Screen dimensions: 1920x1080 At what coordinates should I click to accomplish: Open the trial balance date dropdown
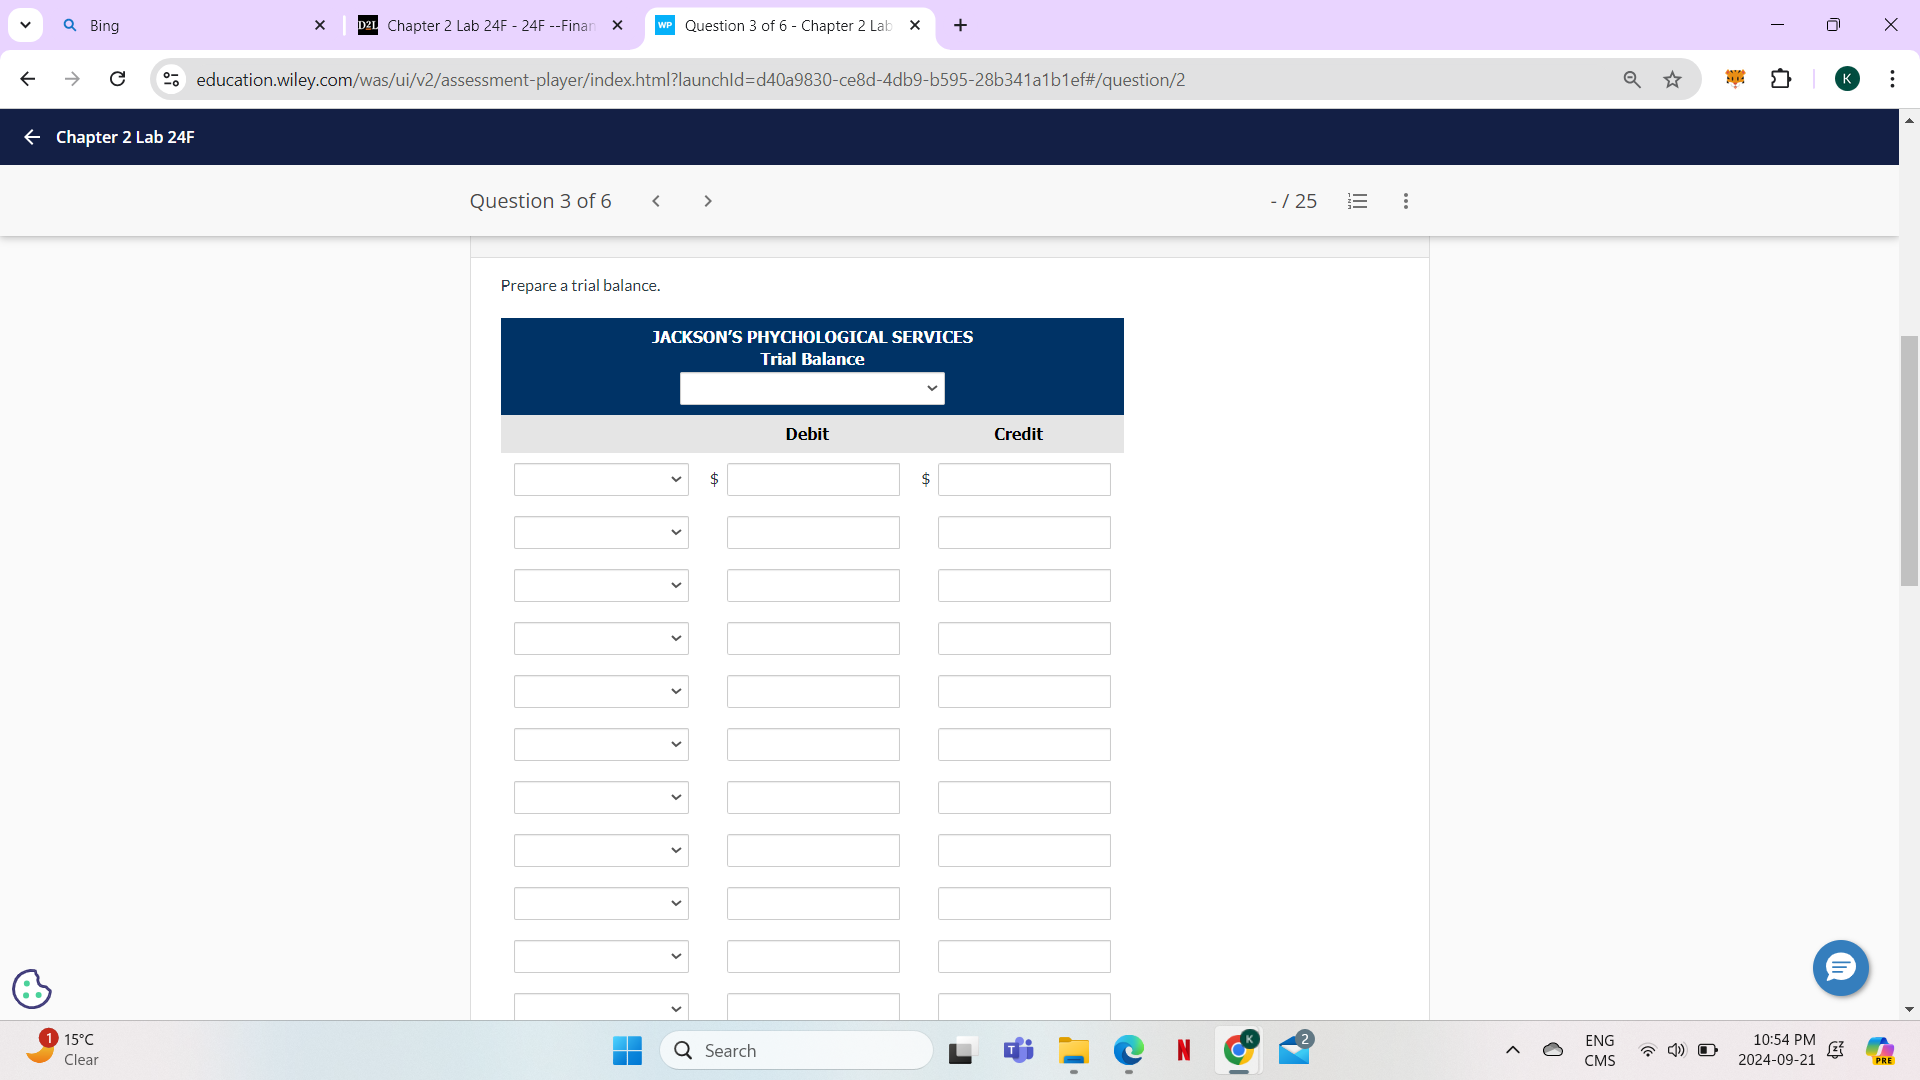[811, 388]
